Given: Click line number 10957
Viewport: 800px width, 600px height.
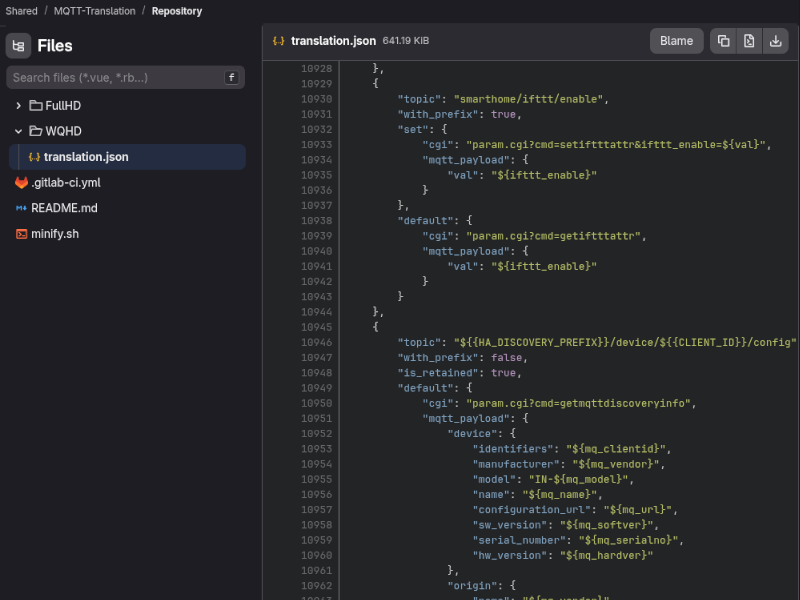Looking at the screenshot, I should pyautogui.click(x=316, y=510).
